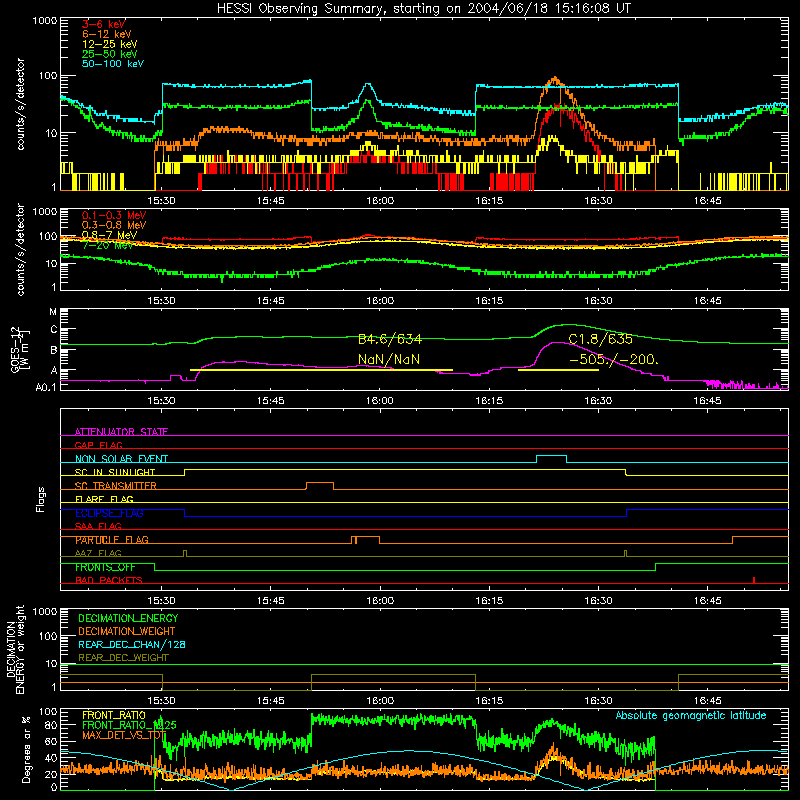This screenshot has height=800, width=800.
Task: Select the orange 6-12 keV legend label
Action: pos(106,34)
